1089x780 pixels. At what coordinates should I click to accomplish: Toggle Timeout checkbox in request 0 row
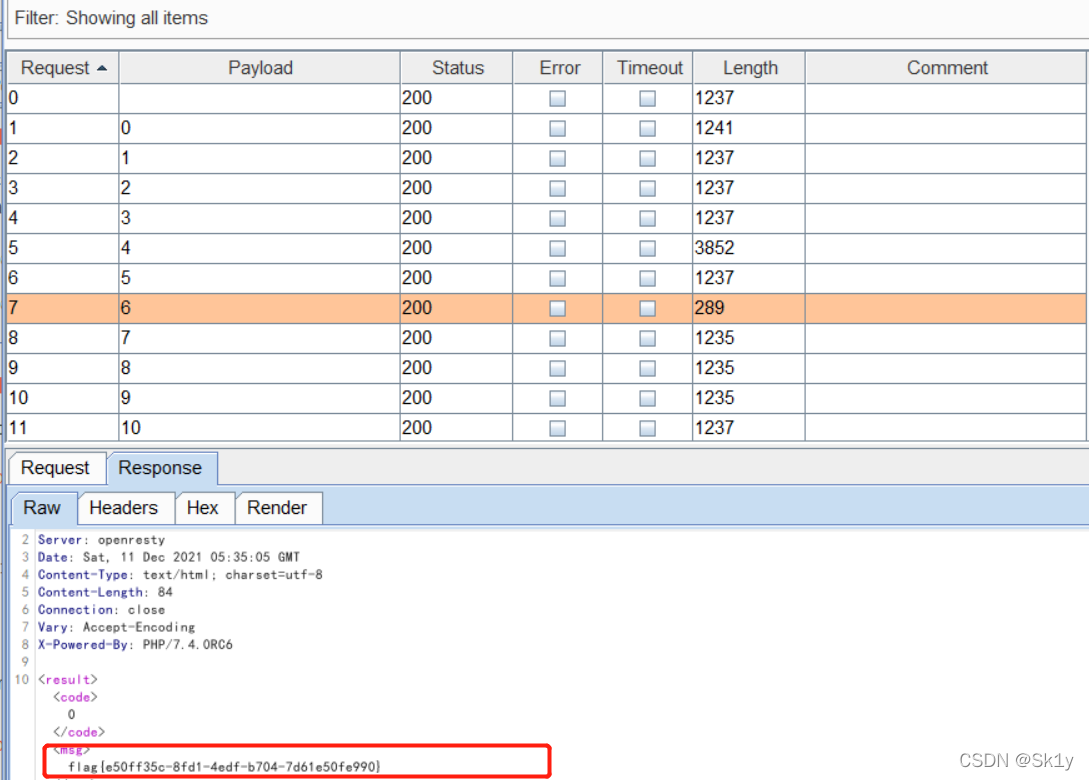(x=647, y=99)
